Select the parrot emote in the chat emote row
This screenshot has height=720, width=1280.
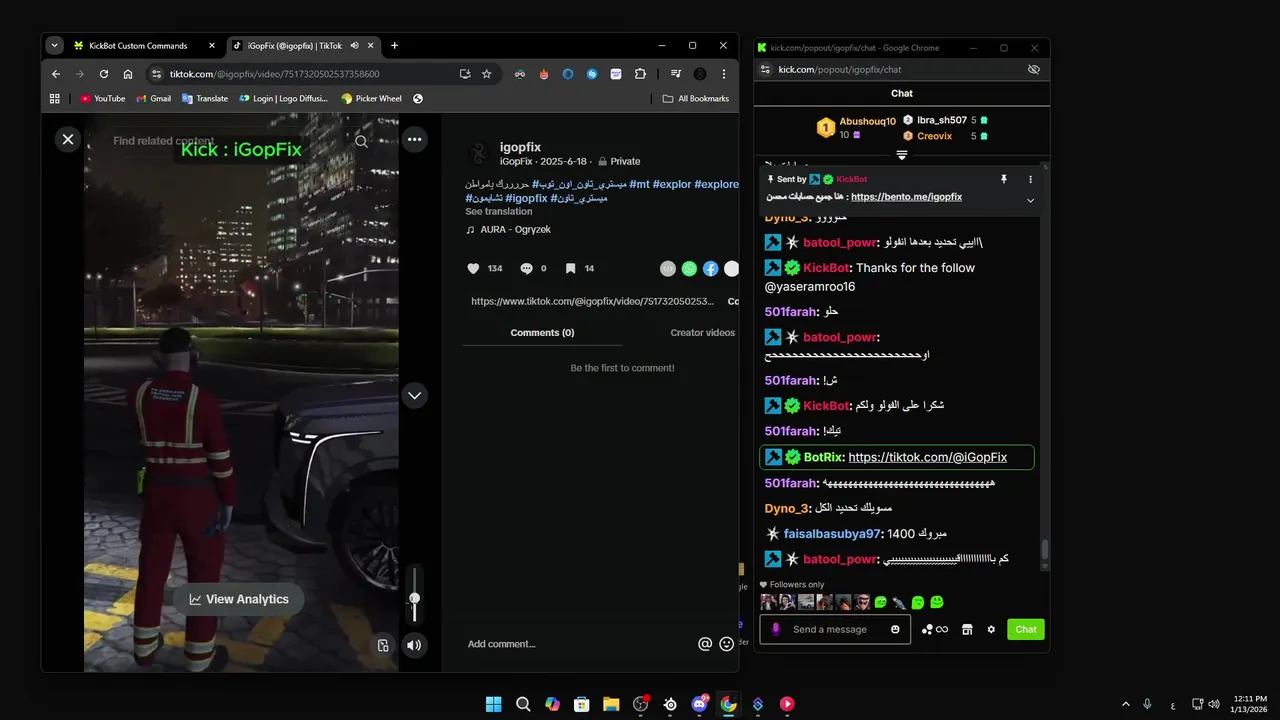tap(899, 602)
